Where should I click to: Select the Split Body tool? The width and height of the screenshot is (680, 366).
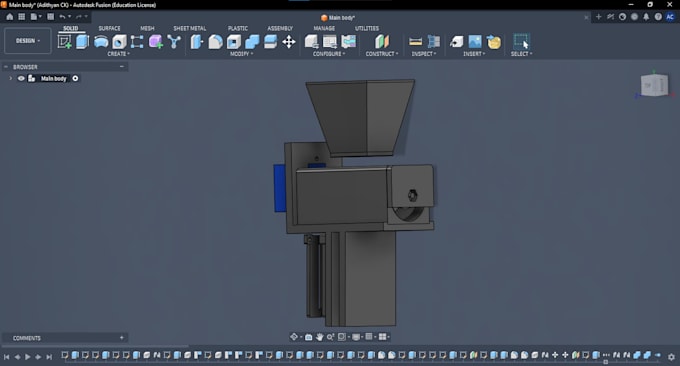click(x=270, y=42)
